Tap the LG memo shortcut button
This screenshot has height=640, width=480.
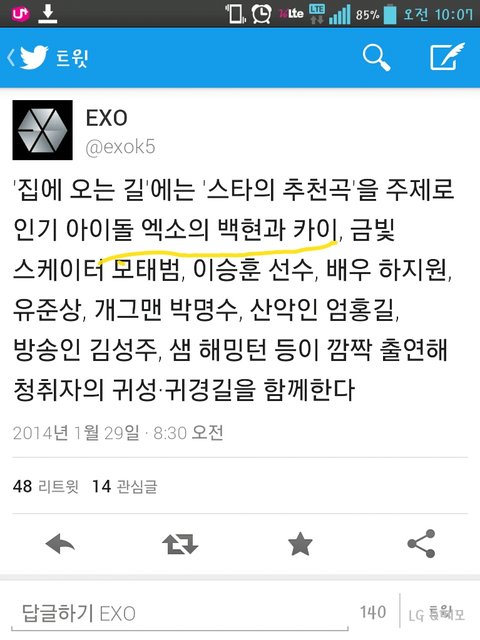coord(437,614)
